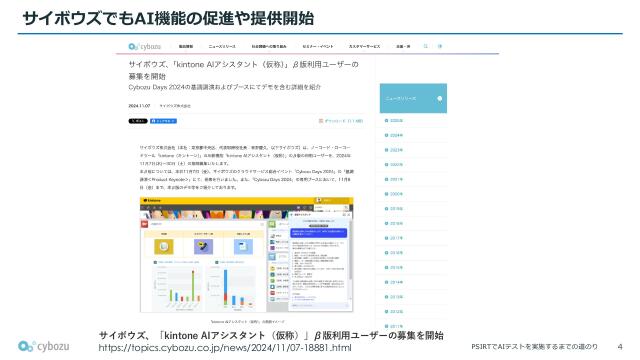640x360 pixels.
Task: Click the slide title サイボウズでもAI機能の促進や提供開始
Action: point(168,18)
